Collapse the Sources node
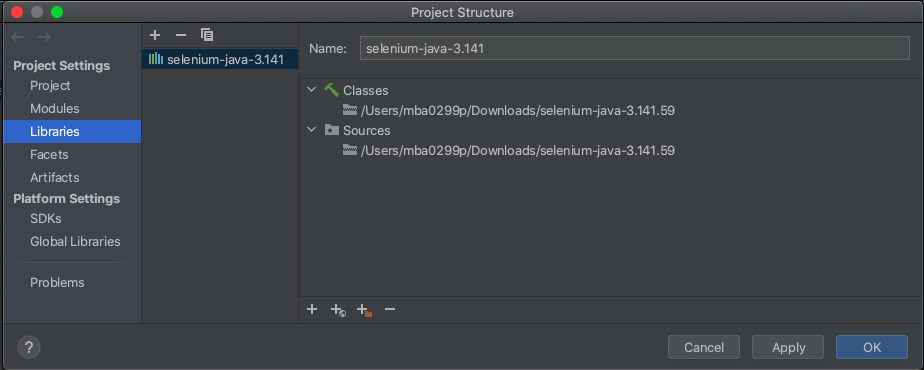Image resolution: width=924 pixels, height=370 pixels. coord(312,130)
